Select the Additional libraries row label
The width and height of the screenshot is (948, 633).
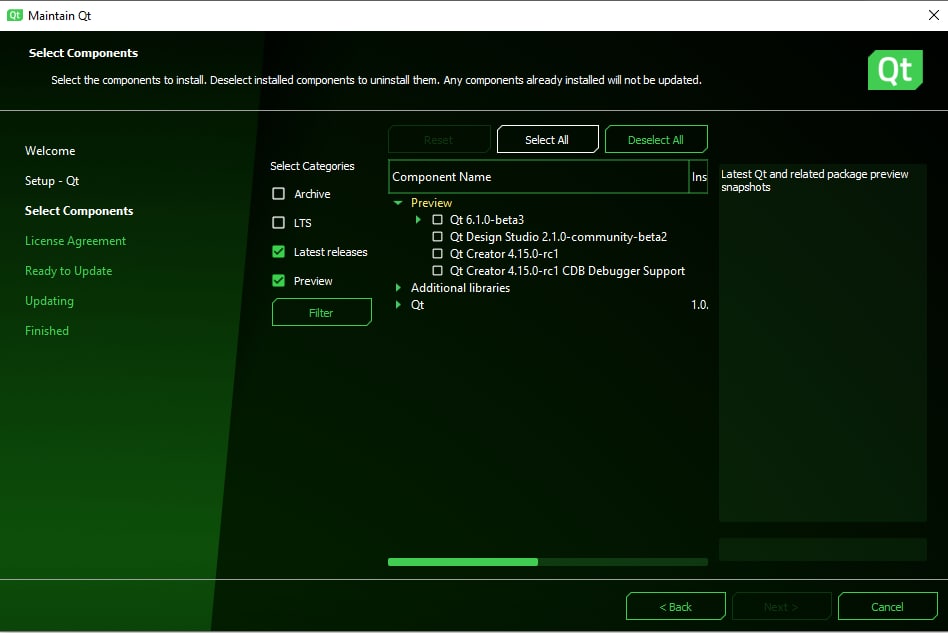(x=460, y=288)
